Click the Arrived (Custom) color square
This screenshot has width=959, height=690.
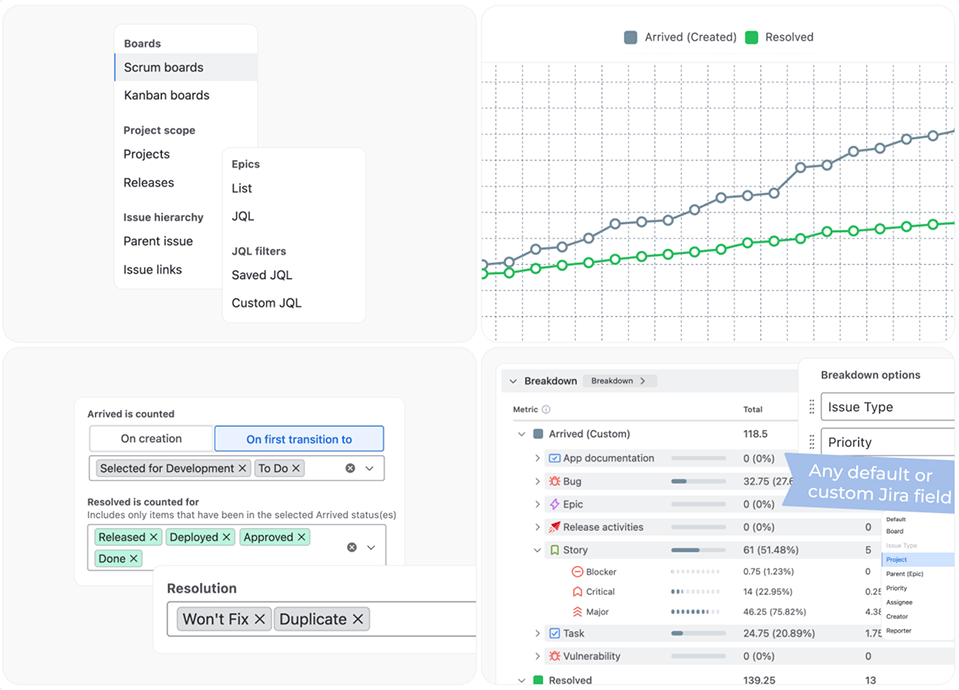click(x=538, y=434)
